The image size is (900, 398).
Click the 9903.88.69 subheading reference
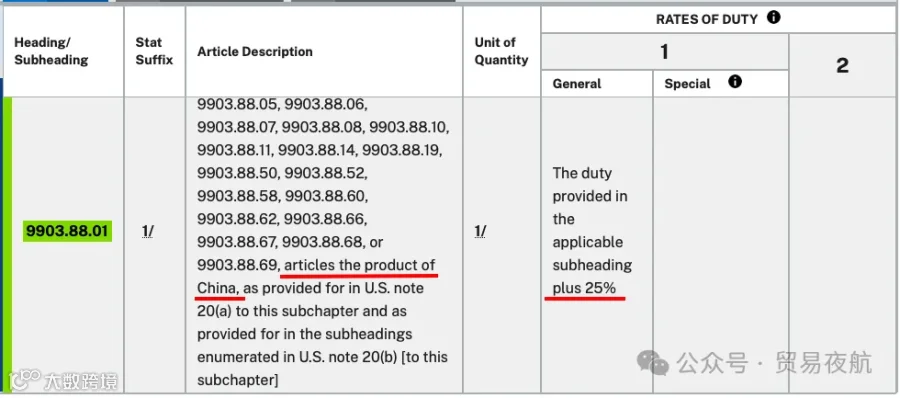[x=238, y=265]
